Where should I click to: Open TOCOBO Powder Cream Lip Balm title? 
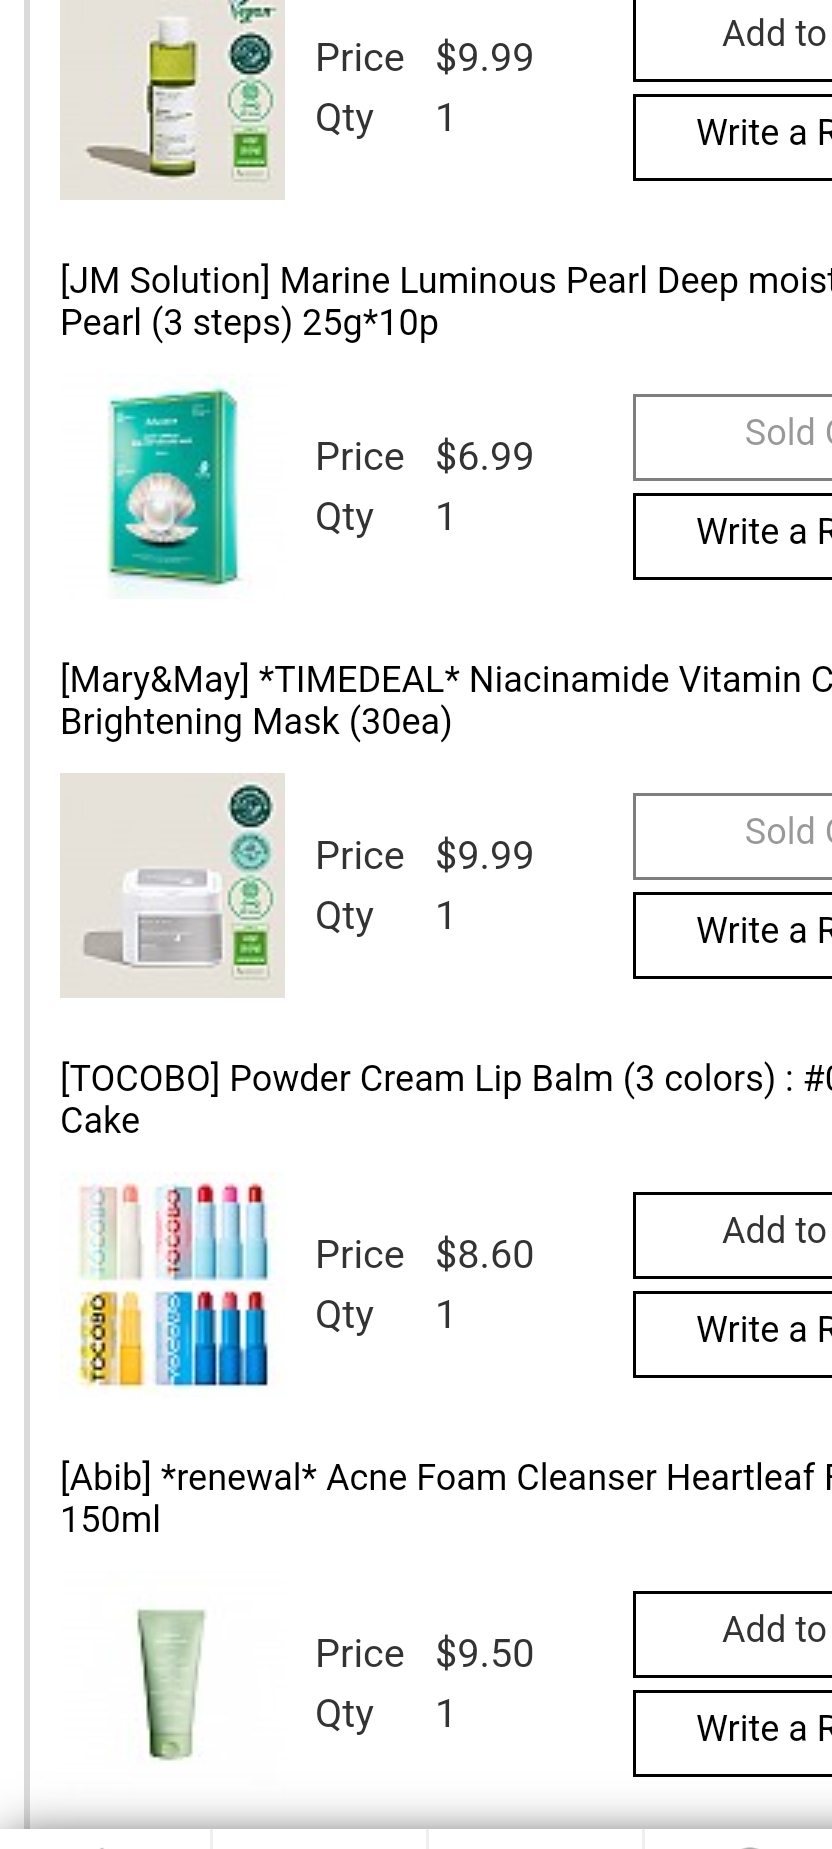[x=445, y=1099]
